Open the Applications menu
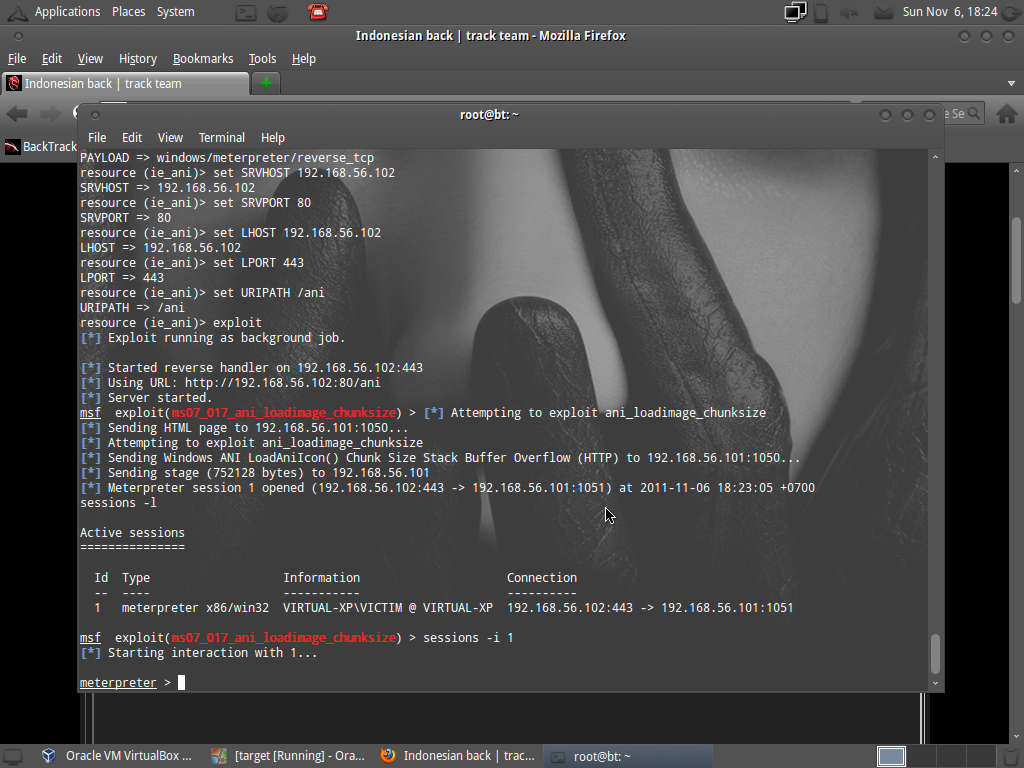The image size is (1024, 768). coord(67,12)
